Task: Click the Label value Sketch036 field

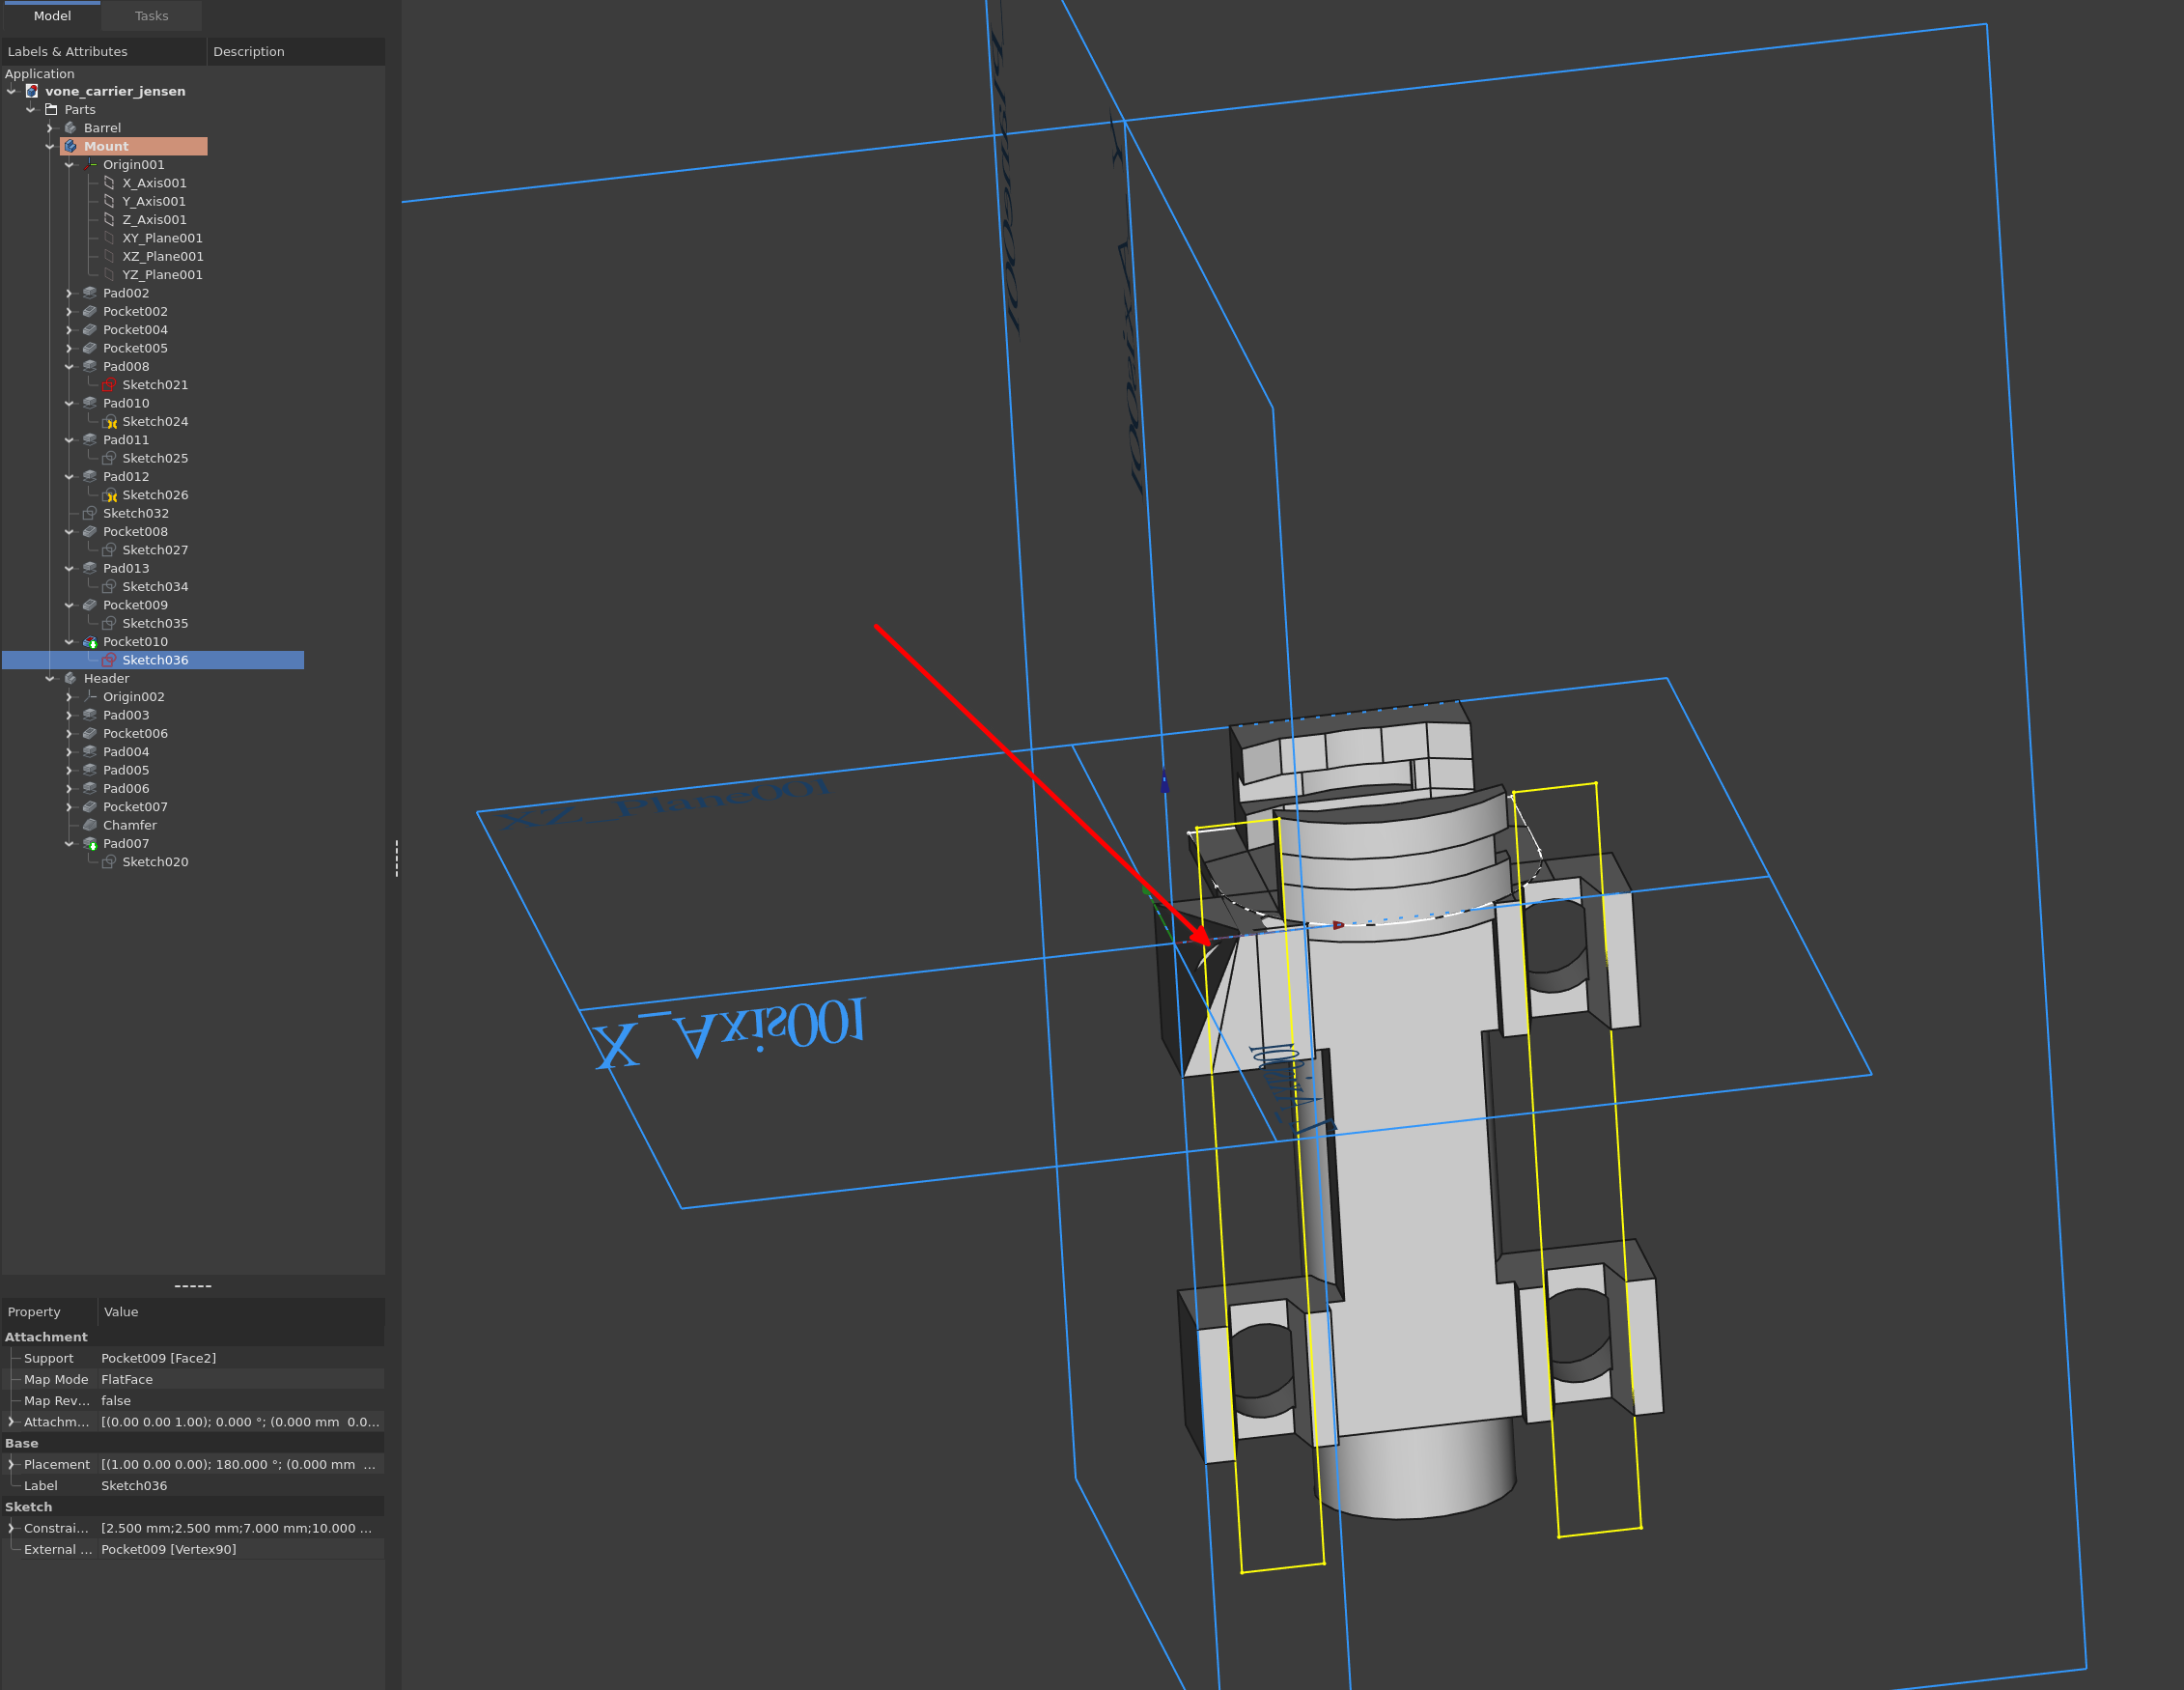Action: pos(134,1485)
